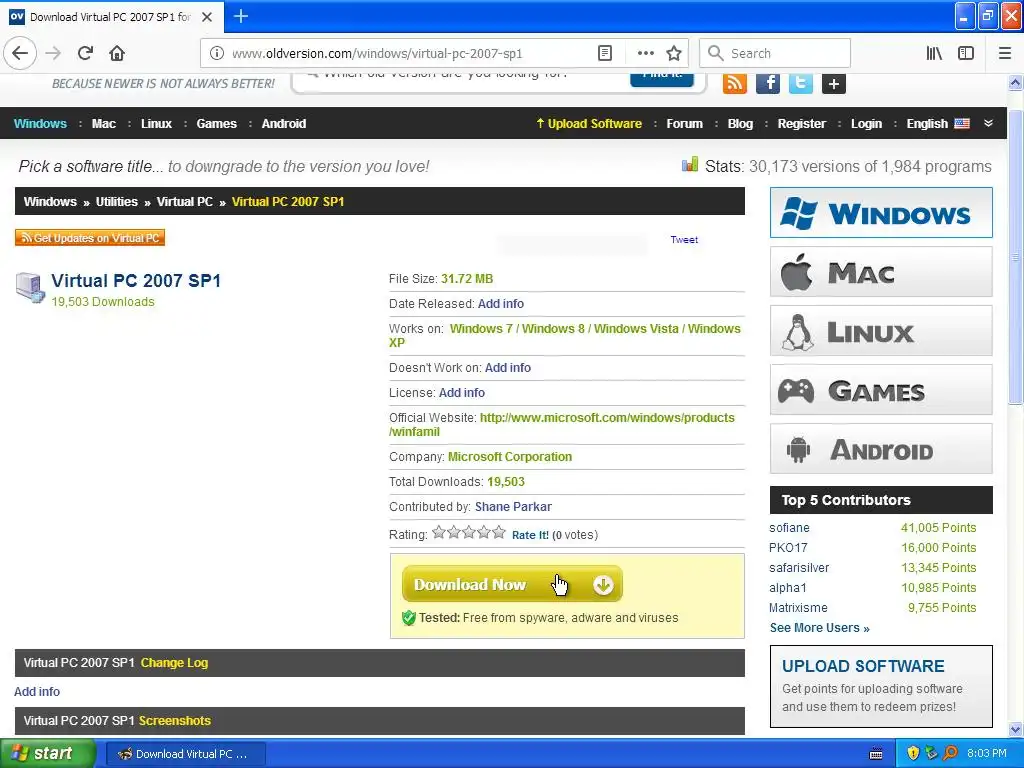Screen dimensions: 1024x768
Task: Click the Virtual PC program icon
Action: 30,287
